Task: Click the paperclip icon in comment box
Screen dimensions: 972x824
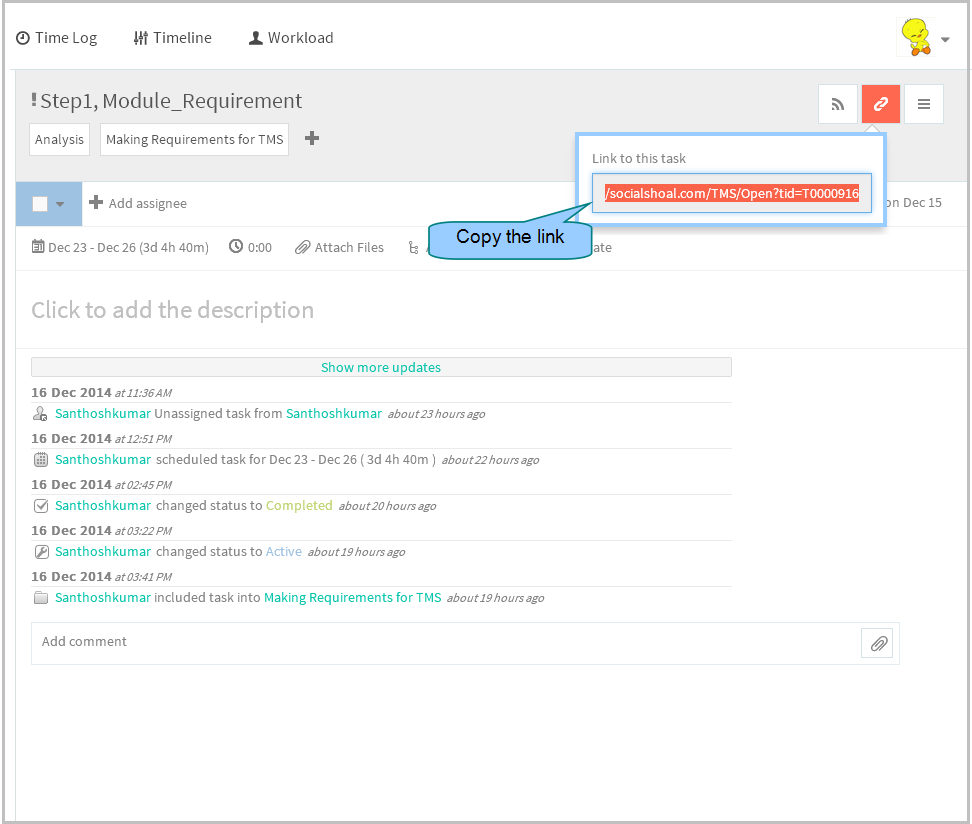Action: click(878, 644)
